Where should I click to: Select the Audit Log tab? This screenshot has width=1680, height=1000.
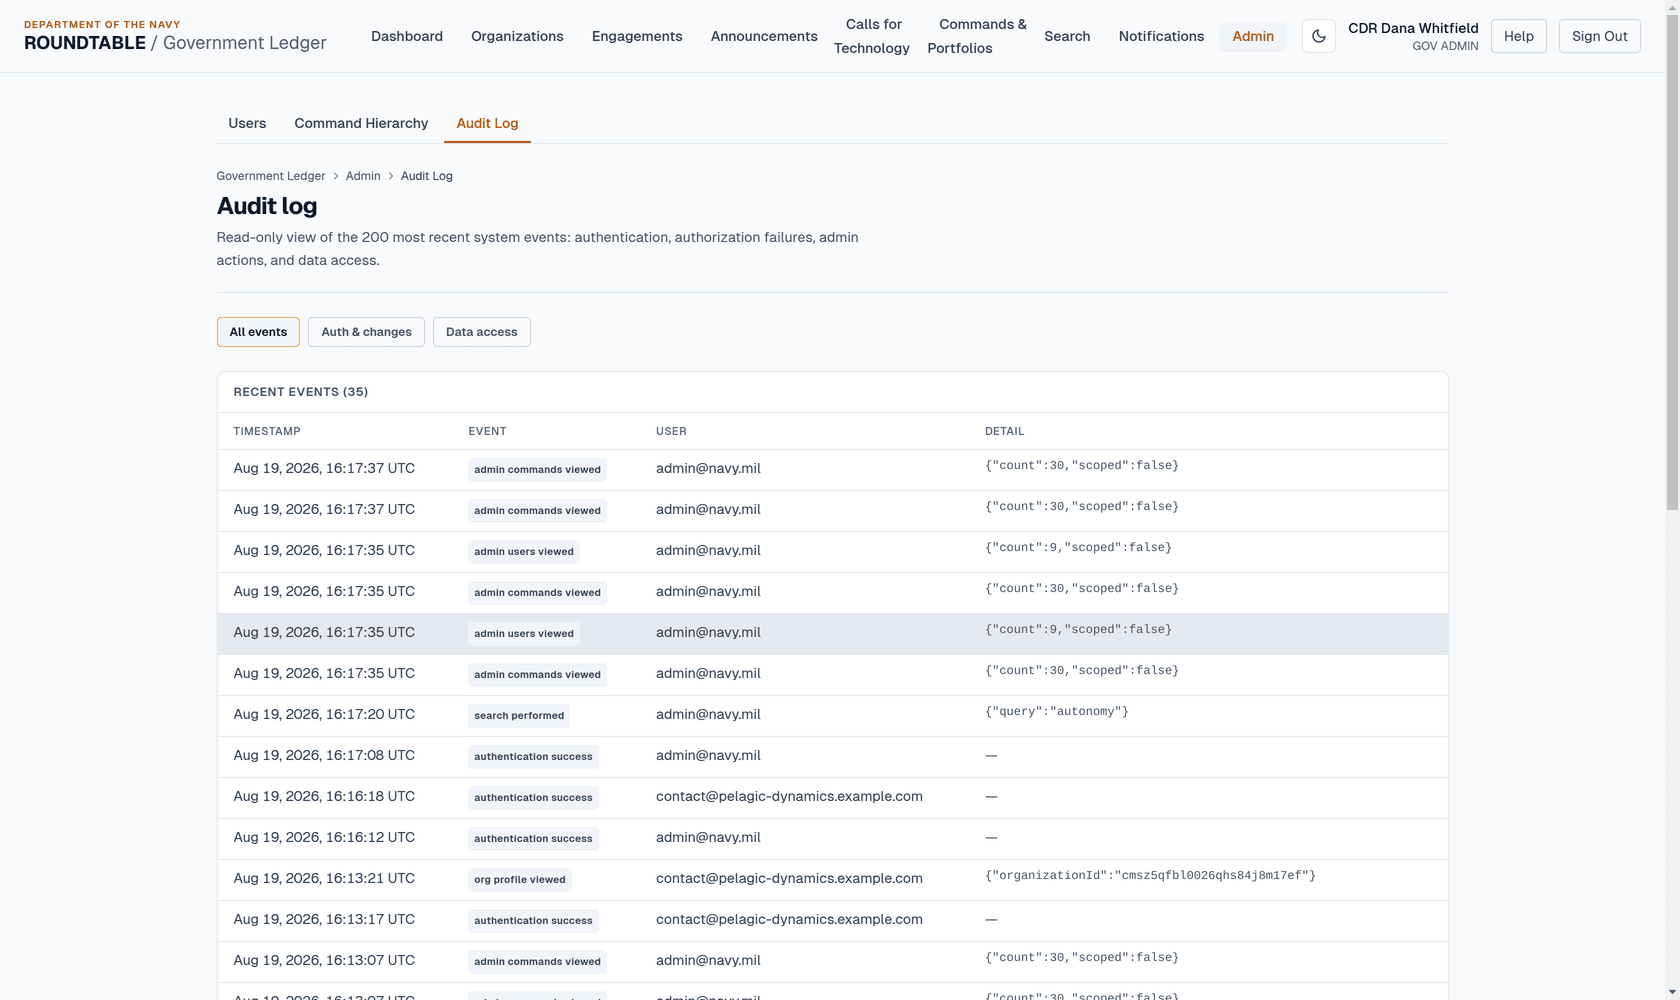click(487, 123)
